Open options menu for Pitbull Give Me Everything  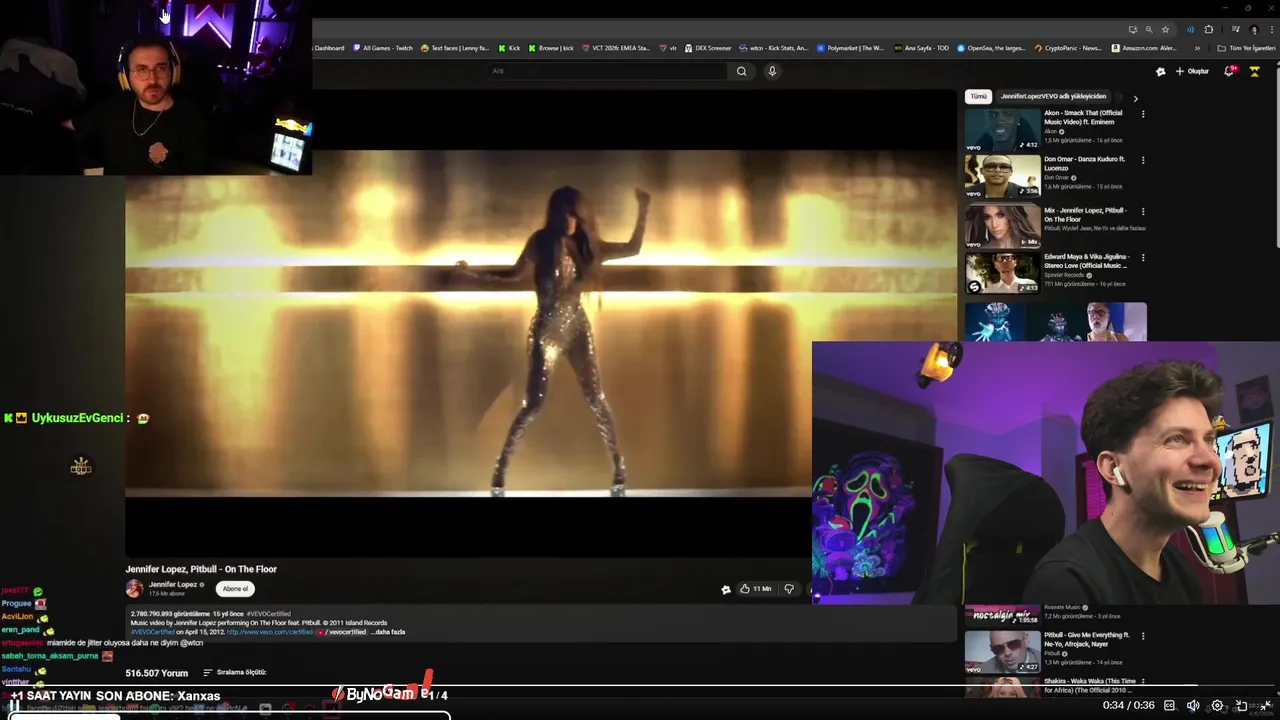[1143, 636]
